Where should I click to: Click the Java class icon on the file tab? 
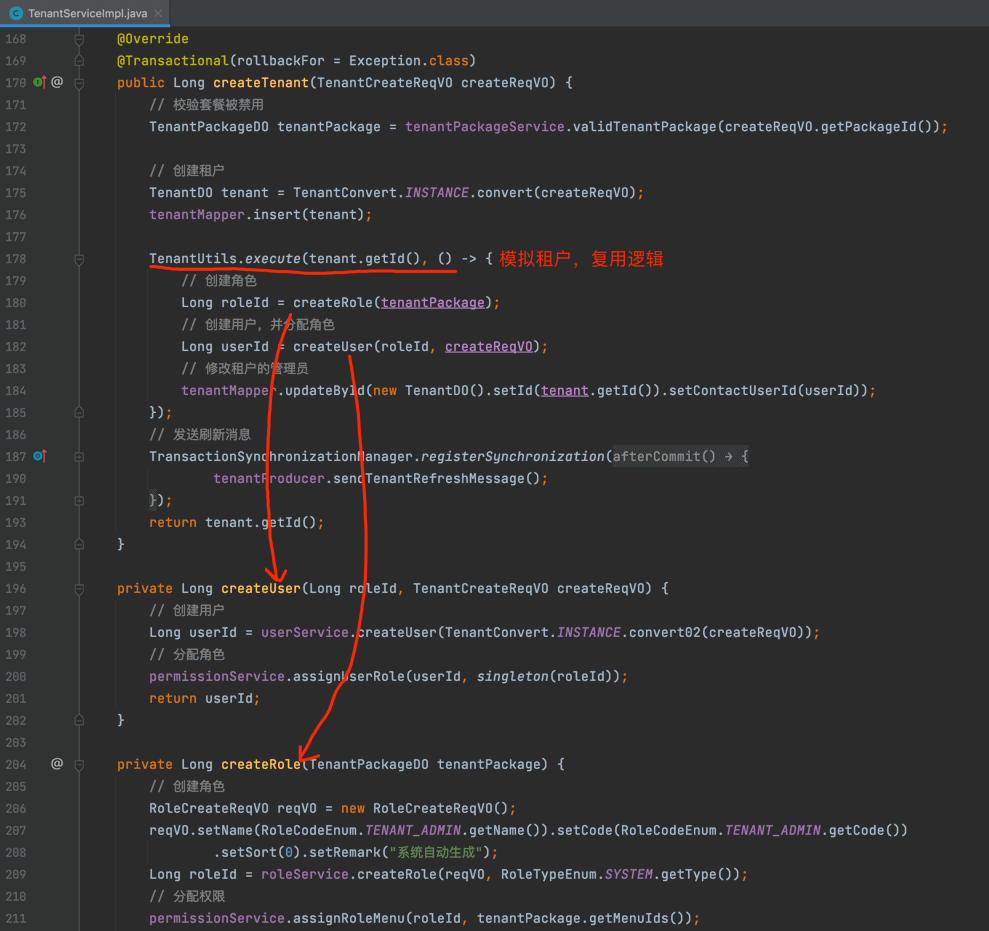coord(16,13)
